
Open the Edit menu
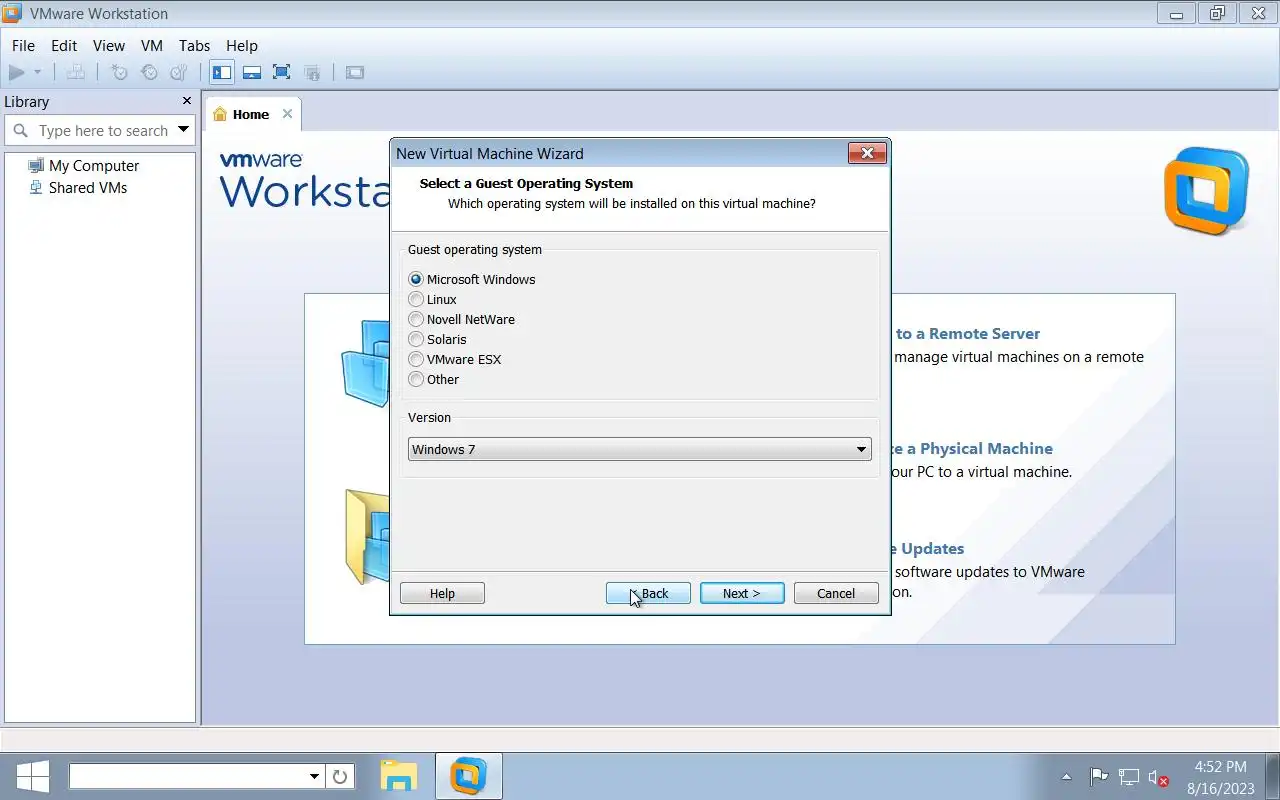[x=64, y=46]
